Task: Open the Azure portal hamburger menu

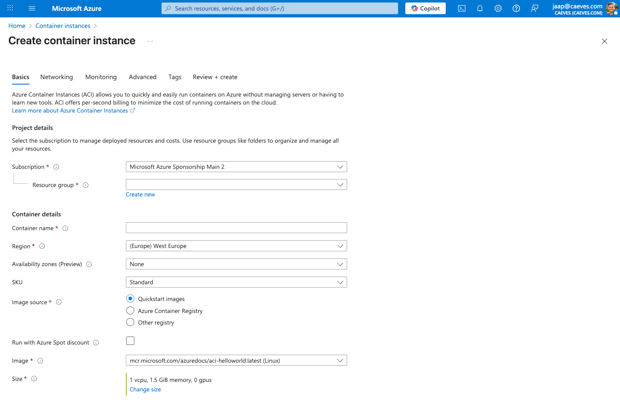Action: click(32, 8)
